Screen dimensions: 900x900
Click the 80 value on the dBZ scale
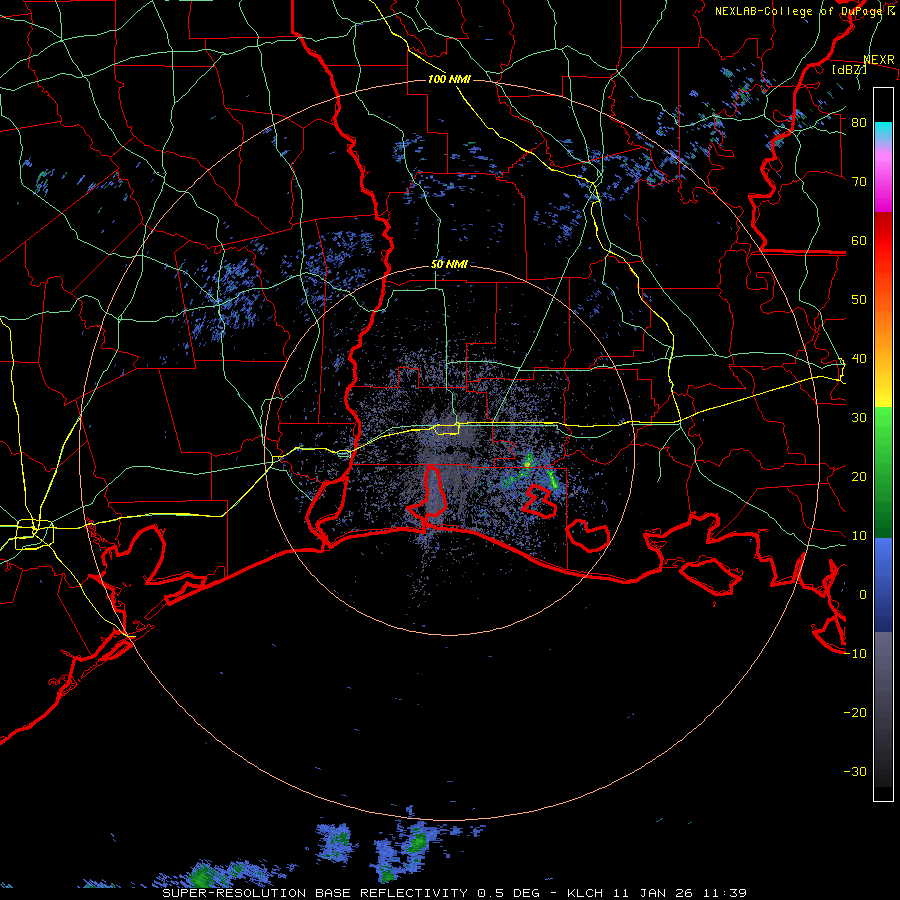[859, 123]
